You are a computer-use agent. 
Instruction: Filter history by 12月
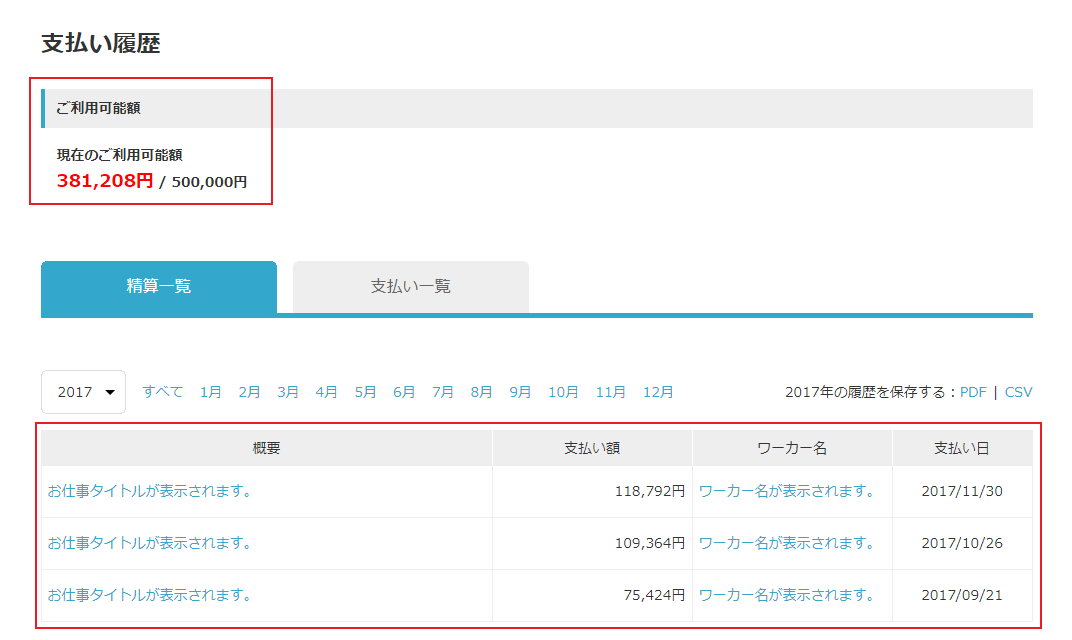pyautogui.click(x=658, y=392)
